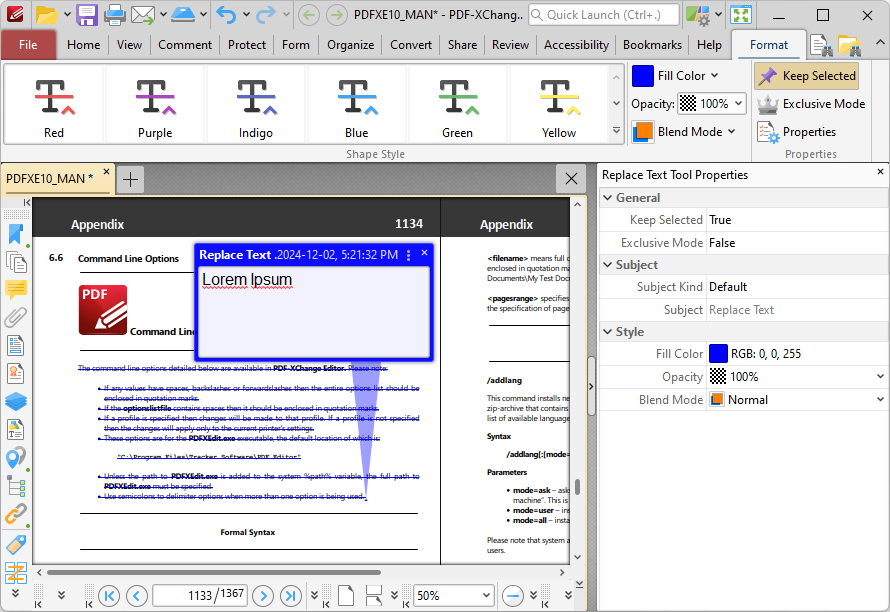This screenshot has width=890, height=612.
Task: Go to the previous page
Action: (136, 596)
